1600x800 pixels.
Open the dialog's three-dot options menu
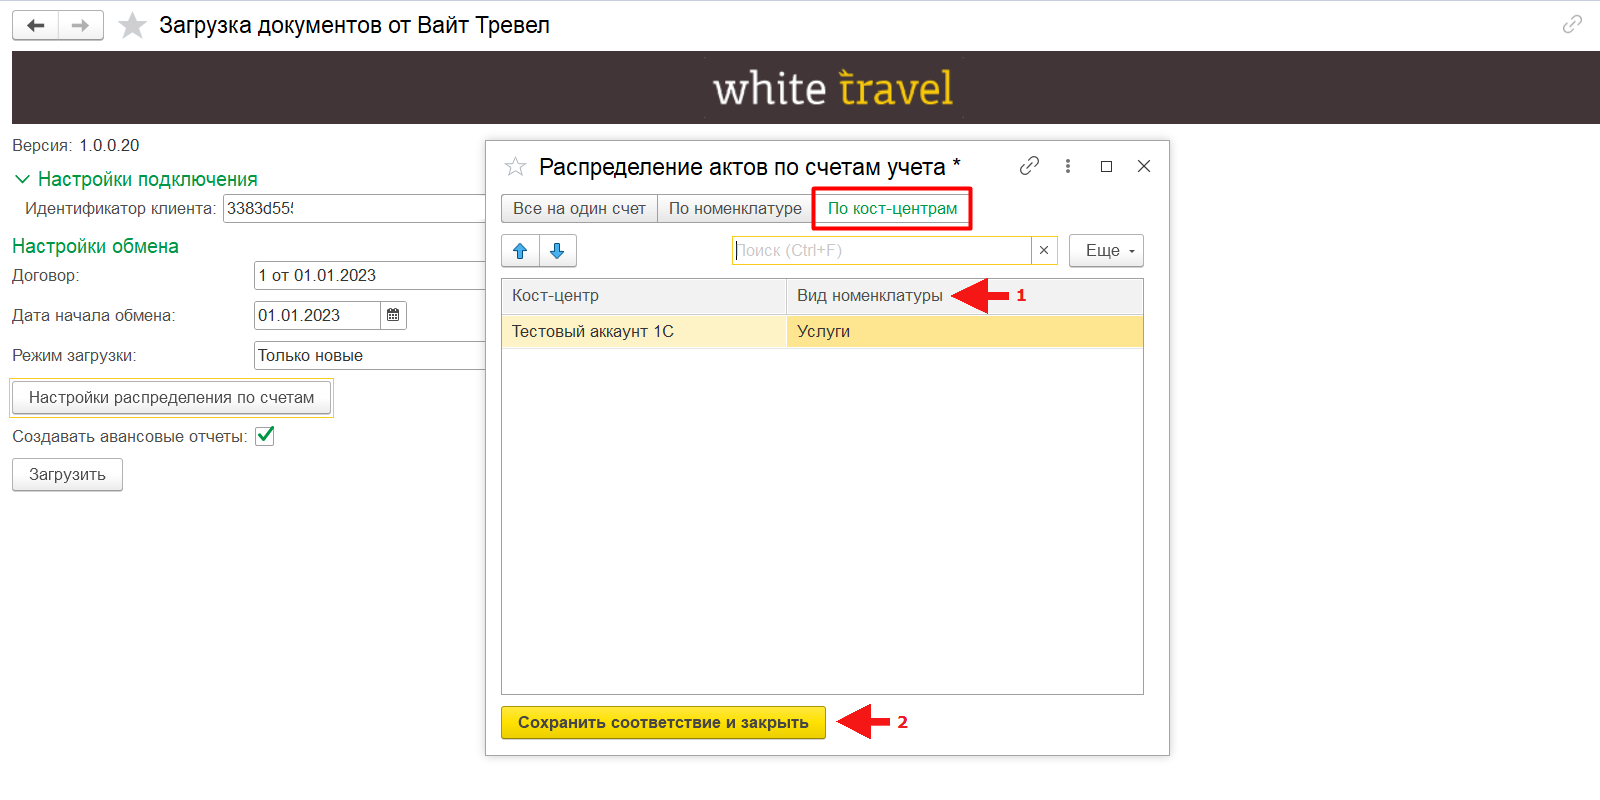(x=1068, y=166)
